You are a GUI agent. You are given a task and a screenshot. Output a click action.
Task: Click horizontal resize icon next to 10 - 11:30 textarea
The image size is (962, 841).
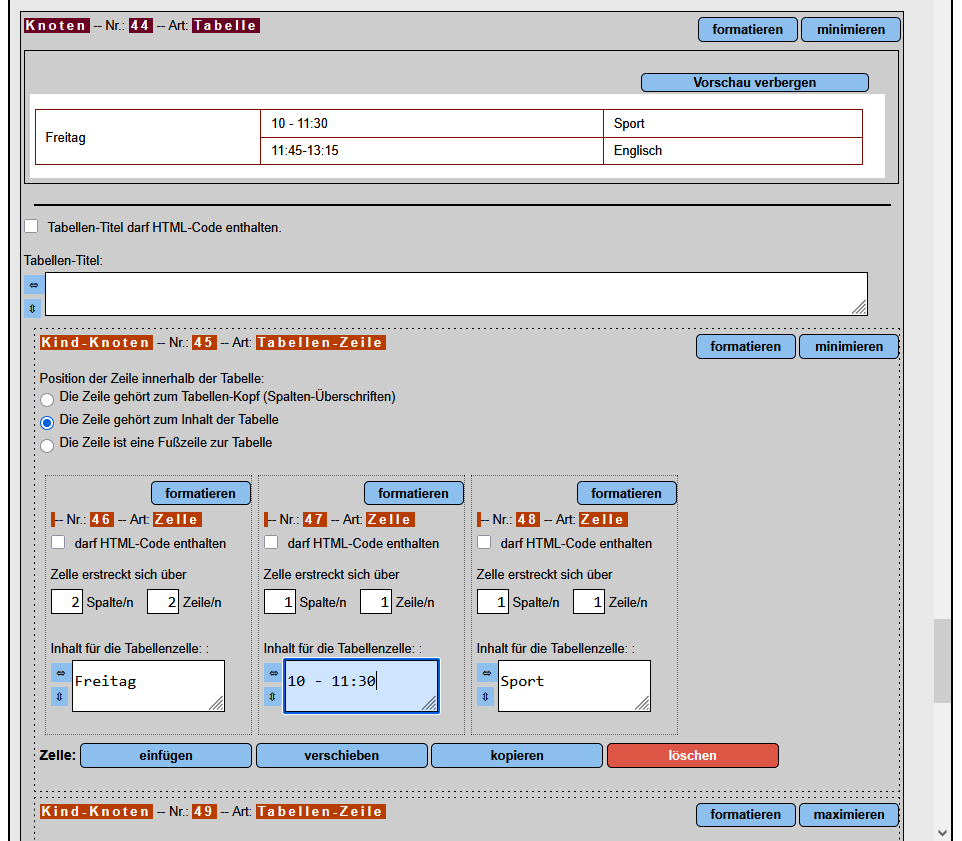[x=272, y=673]
